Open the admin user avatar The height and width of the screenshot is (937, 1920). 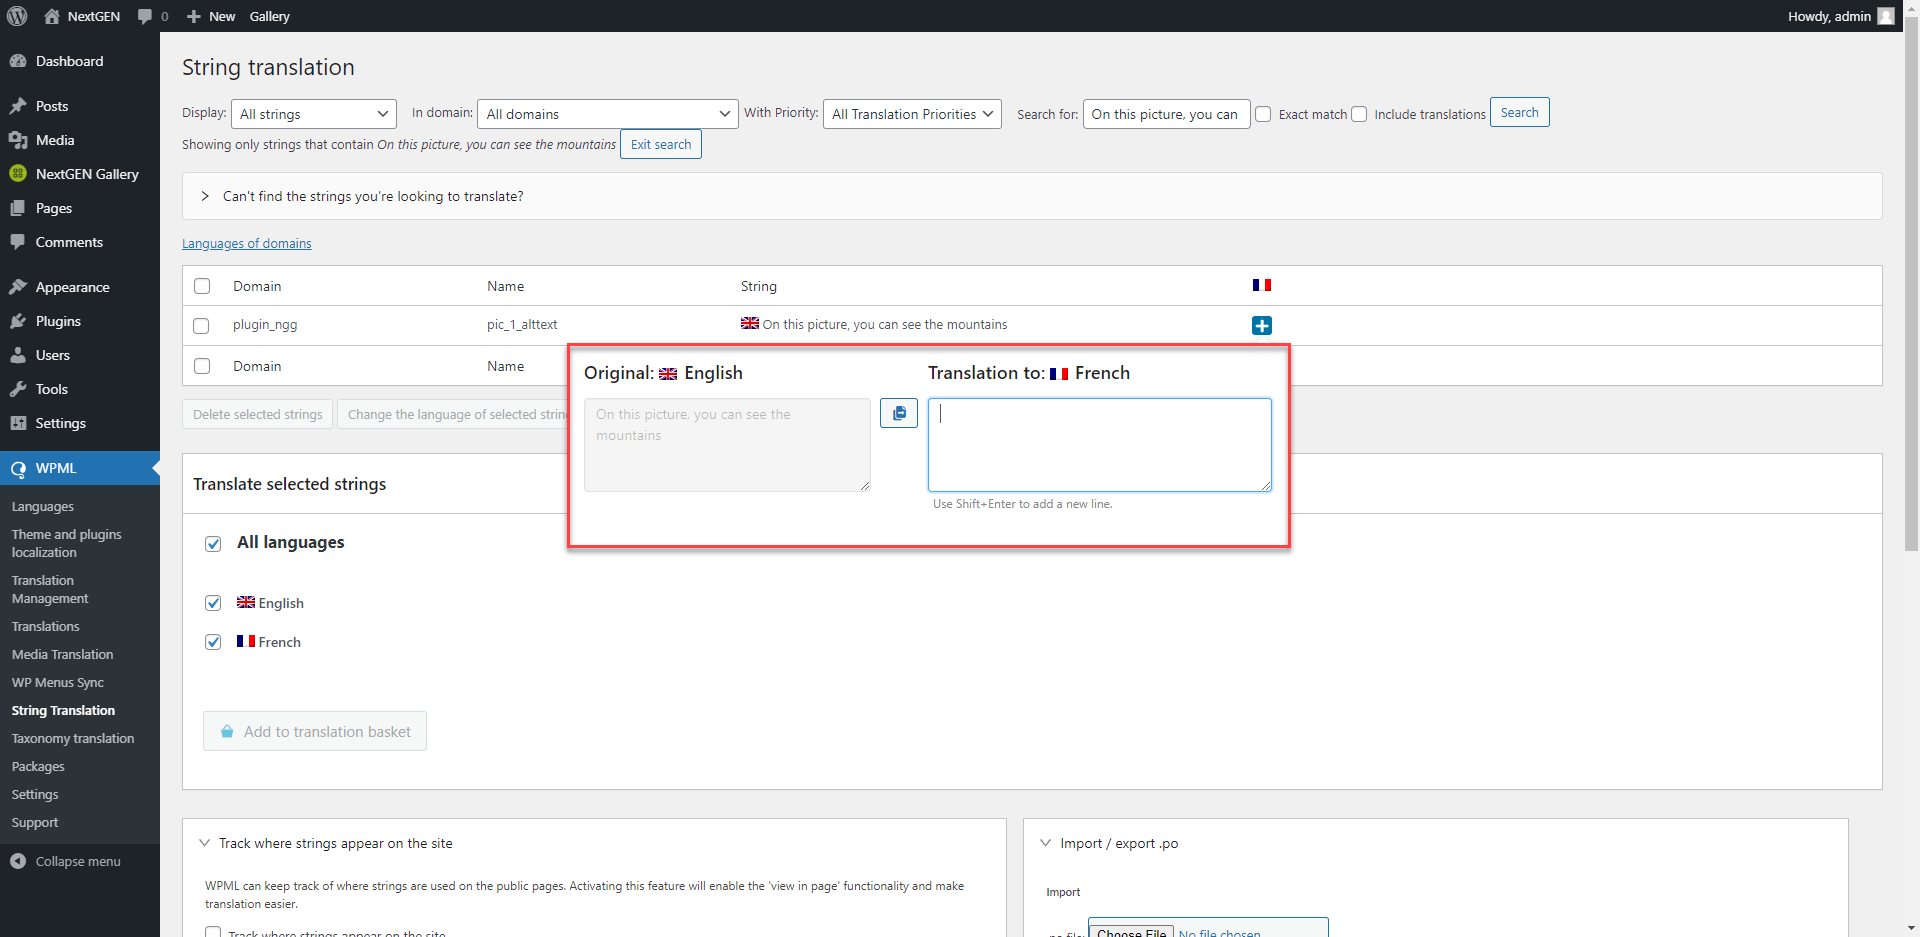[1886, 16]
